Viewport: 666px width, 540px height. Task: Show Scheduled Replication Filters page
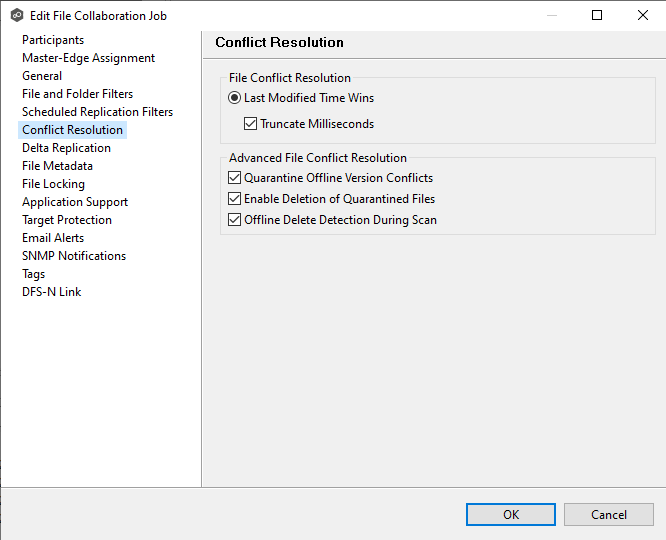click(x=97, y=112)
